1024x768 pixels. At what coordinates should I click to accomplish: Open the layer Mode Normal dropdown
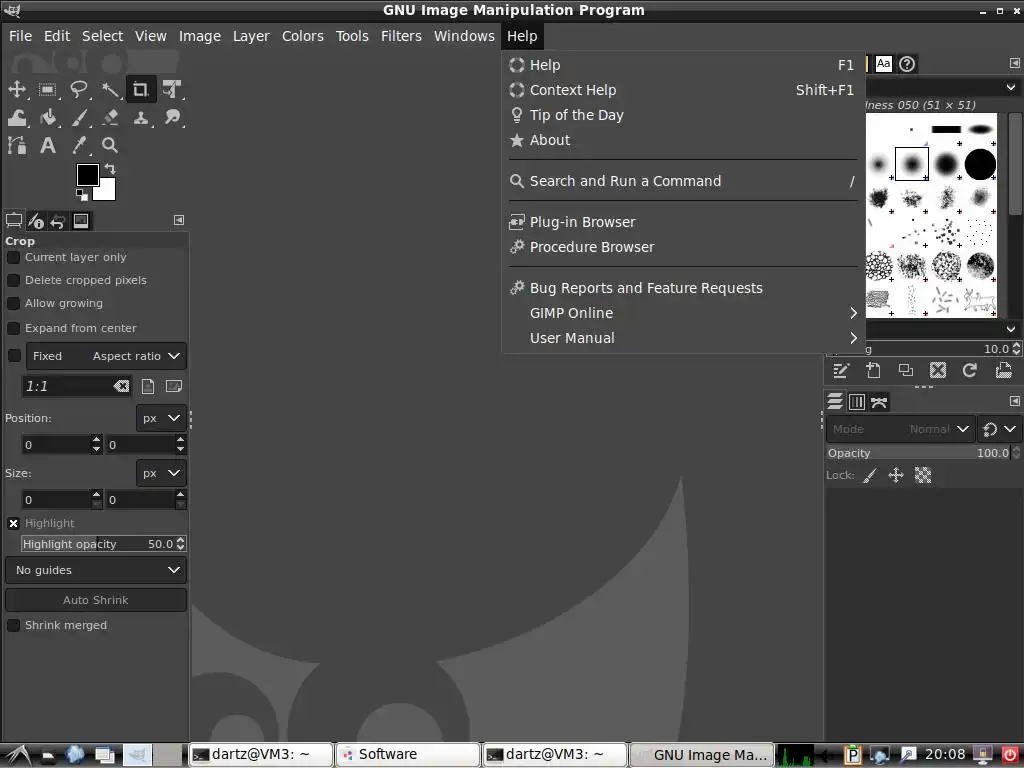coord(901,429)
